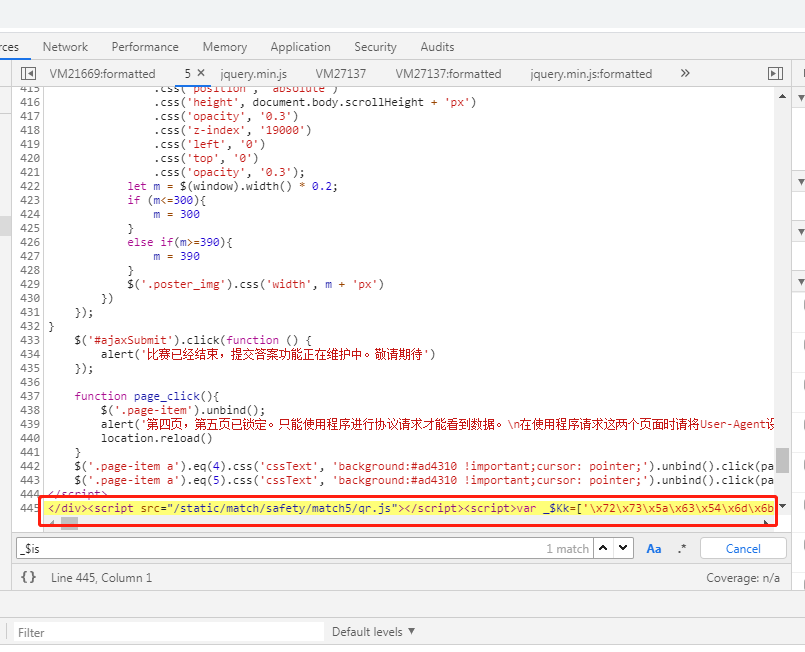Click the horizontal scrollbar thumb under code

click(x=69, y=523)
